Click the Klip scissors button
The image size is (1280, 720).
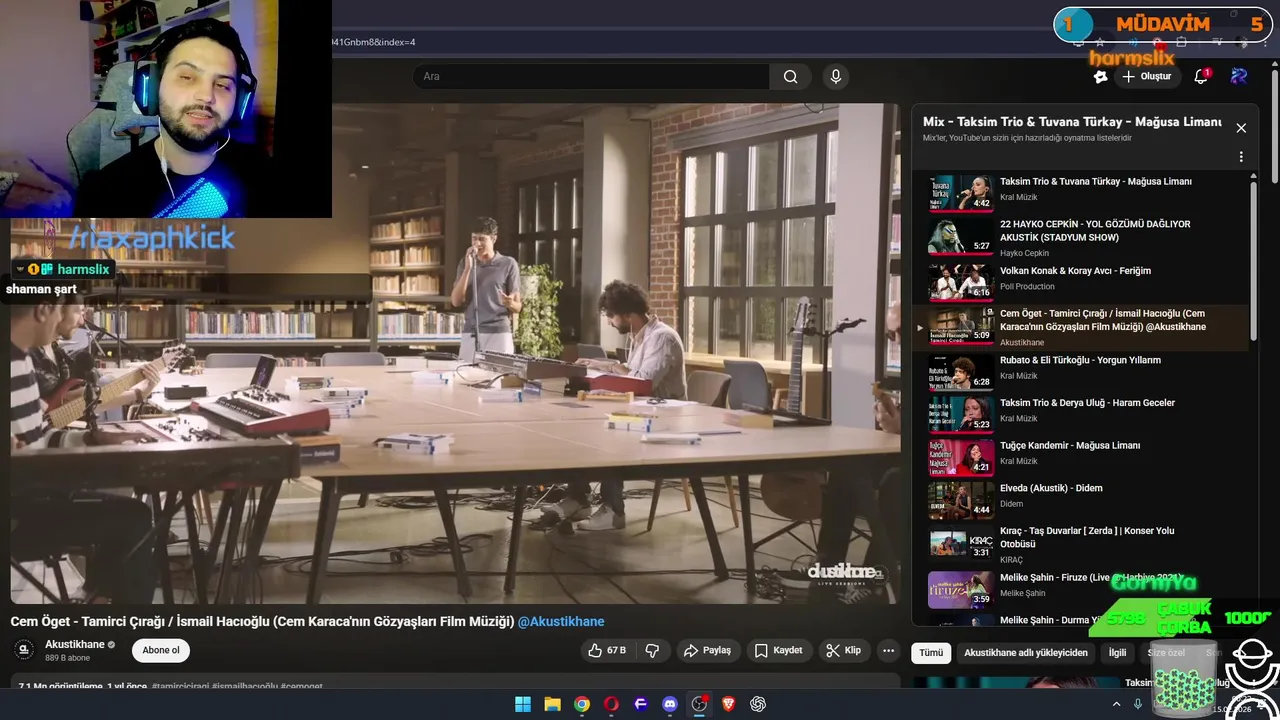tap(843, 650)
